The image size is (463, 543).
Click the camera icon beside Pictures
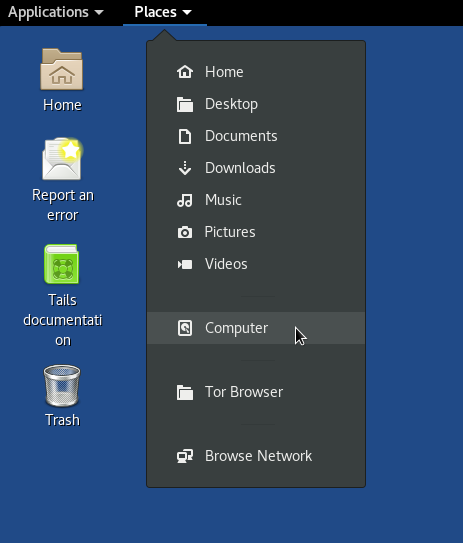pyautogui.click(x=185, y=232)
